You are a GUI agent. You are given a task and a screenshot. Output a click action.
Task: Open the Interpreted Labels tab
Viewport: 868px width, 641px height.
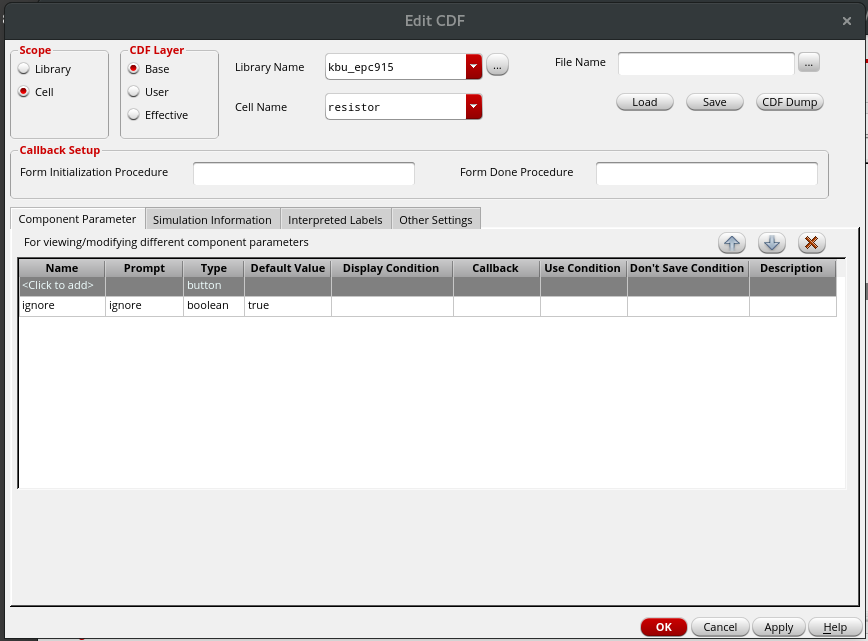pyautogui.click(x=335, y=220)
